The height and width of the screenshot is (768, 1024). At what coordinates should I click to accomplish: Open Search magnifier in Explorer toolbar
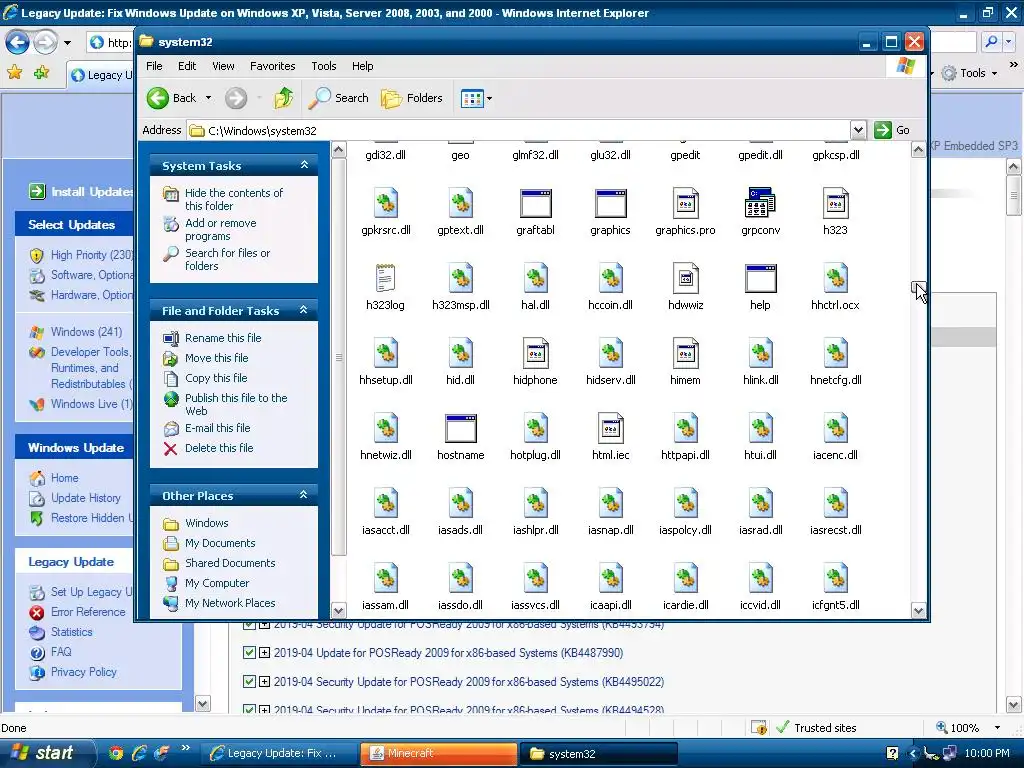(x=319, y=98)
